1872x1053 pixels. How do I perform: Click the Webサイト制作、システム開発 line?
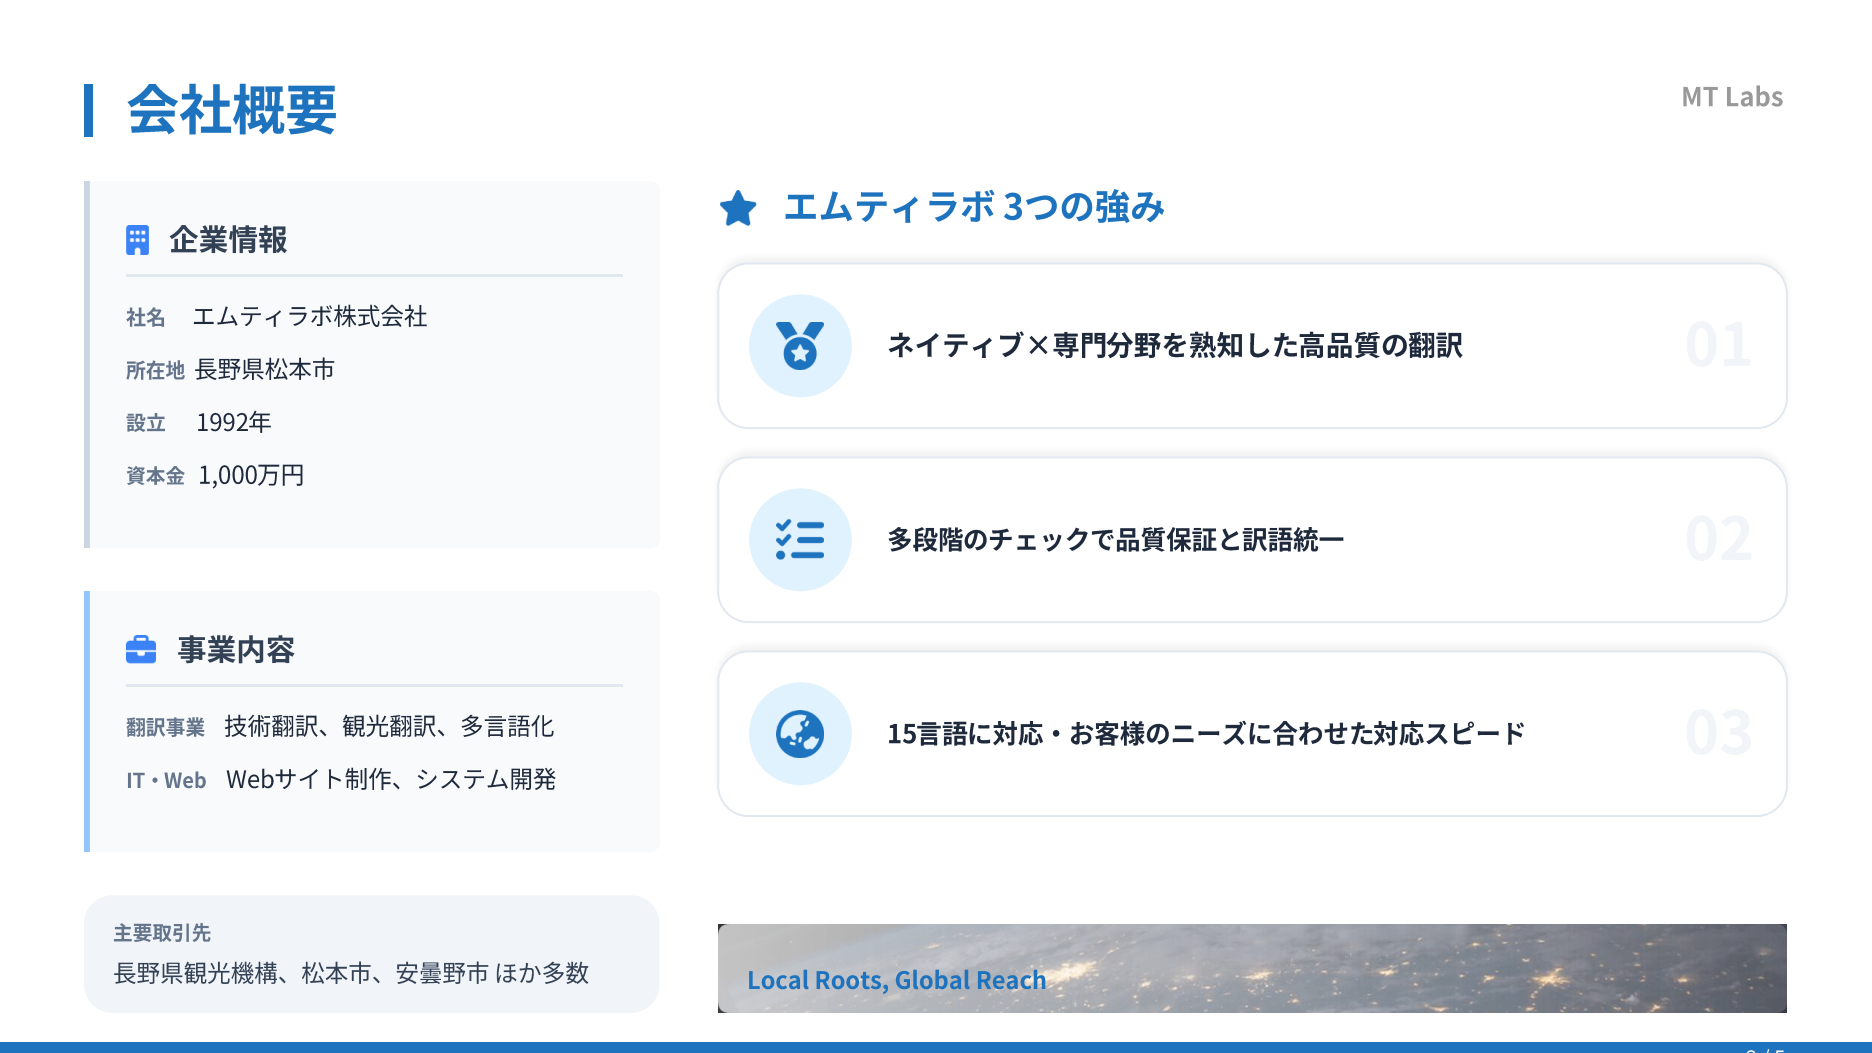point(391,780)
